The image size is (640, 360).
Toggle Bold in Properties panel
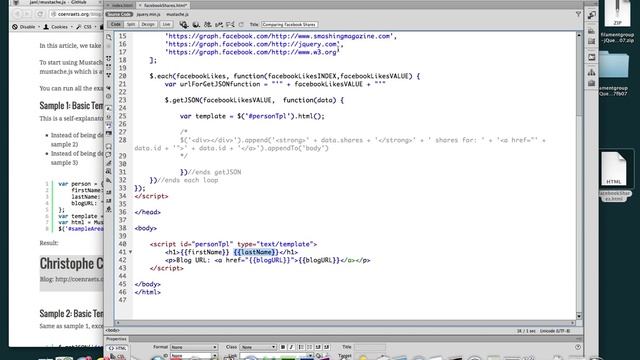[283, 347]
